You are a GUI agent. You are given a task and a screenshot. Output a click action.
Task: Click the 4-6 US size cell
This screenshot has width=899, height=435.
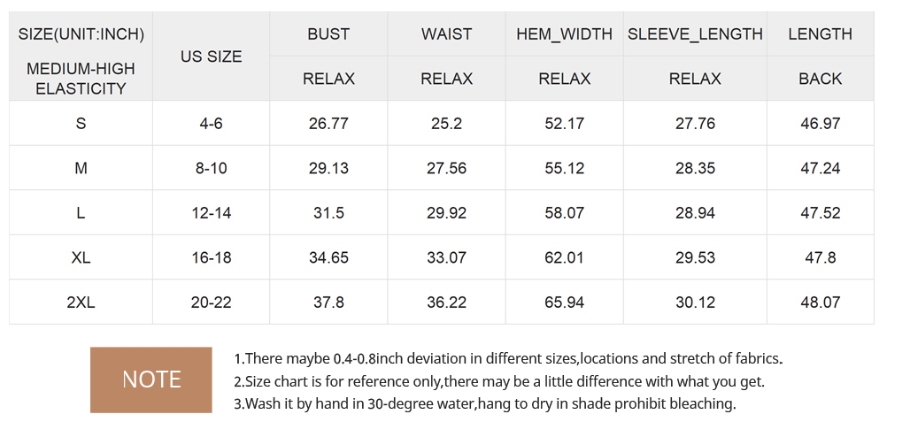click(211, 123)
